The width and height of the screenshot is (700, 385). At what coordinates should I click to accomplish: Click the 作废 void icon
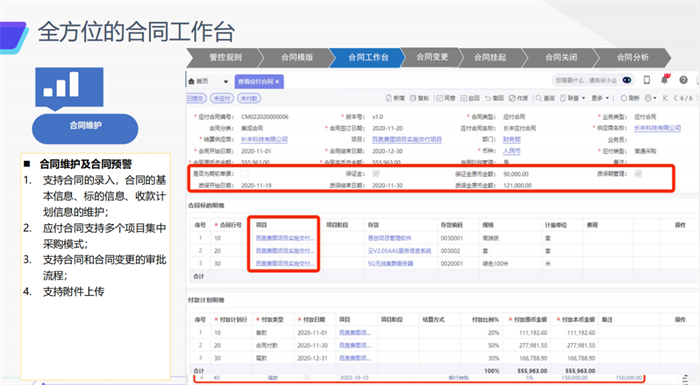tap(512, 98)
